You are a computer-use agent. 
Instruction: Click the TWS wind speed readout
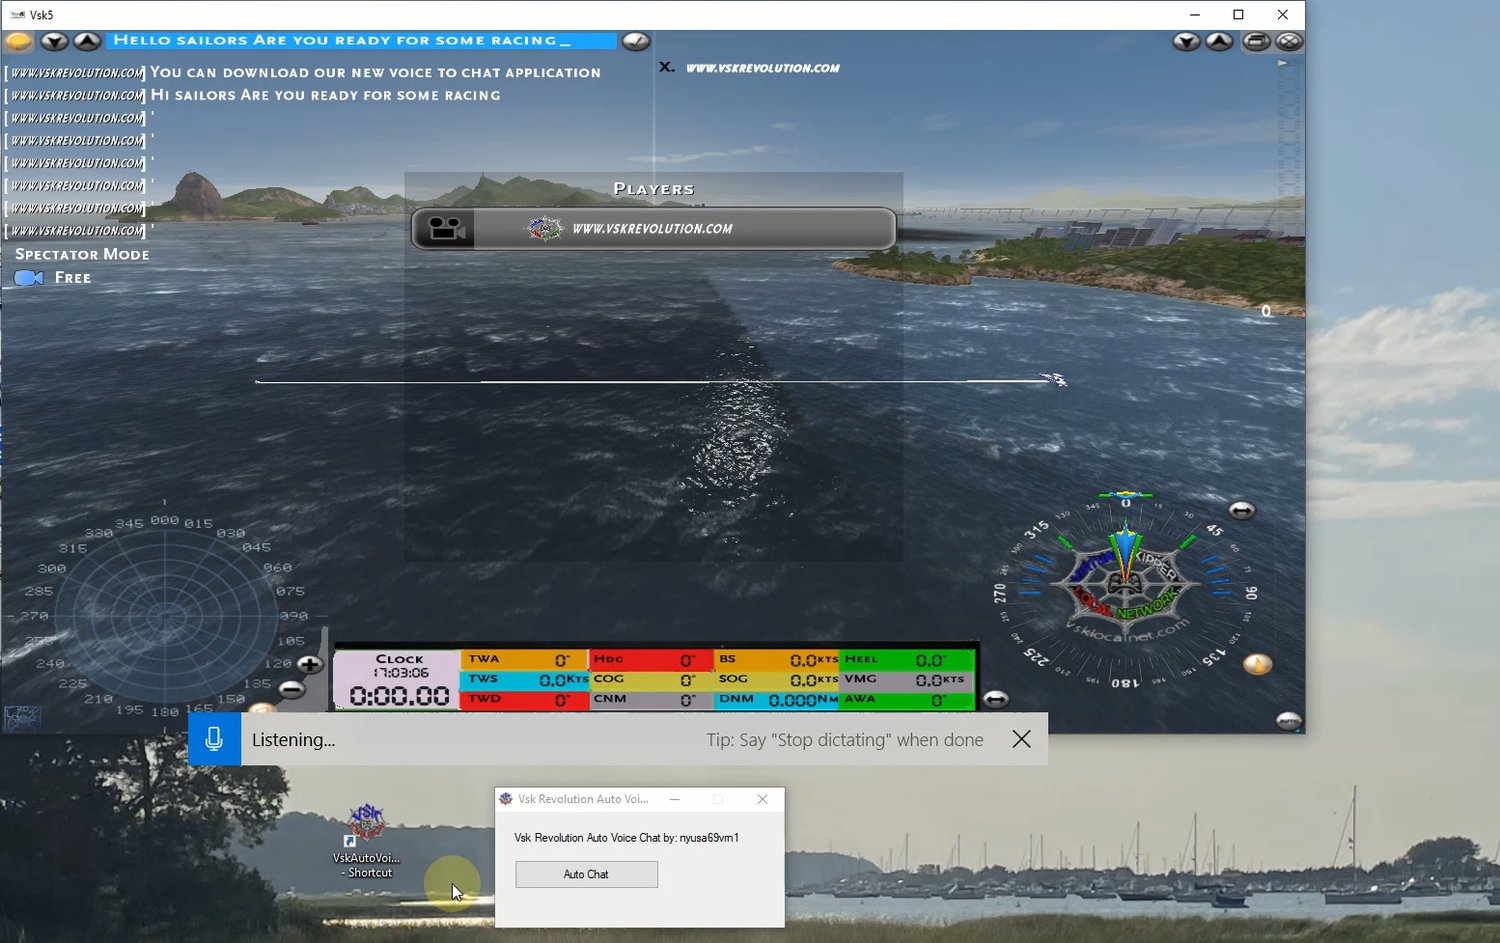524,680
